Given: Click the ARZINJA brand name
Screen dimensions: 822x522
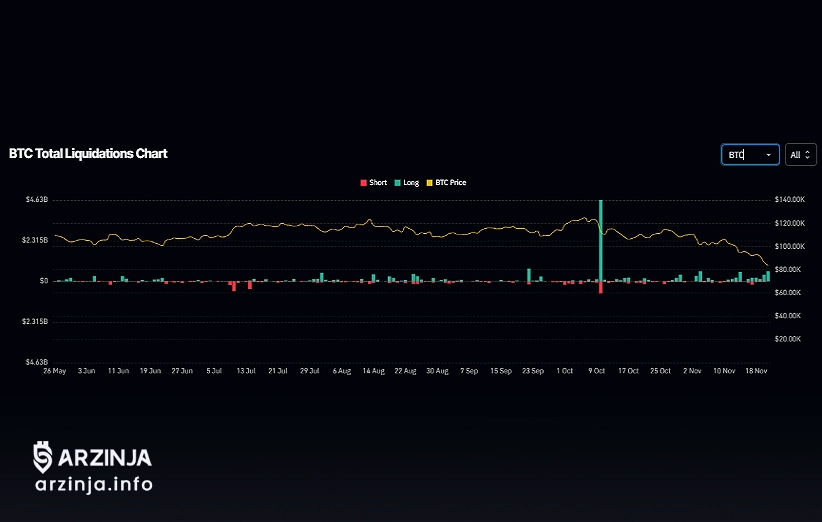Looking at the screenshot, I should tap(104, 458).
